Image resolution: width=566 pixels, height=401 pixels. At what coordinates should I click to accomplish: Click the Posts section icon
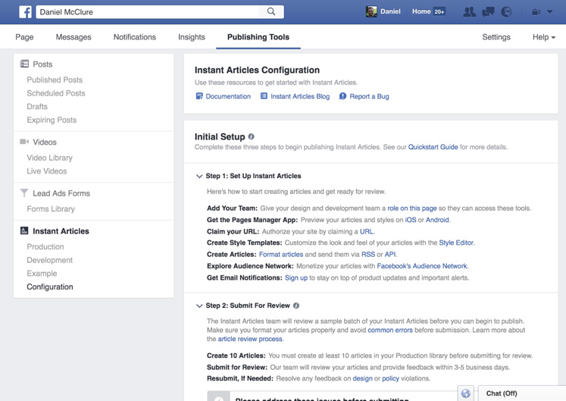25,64
